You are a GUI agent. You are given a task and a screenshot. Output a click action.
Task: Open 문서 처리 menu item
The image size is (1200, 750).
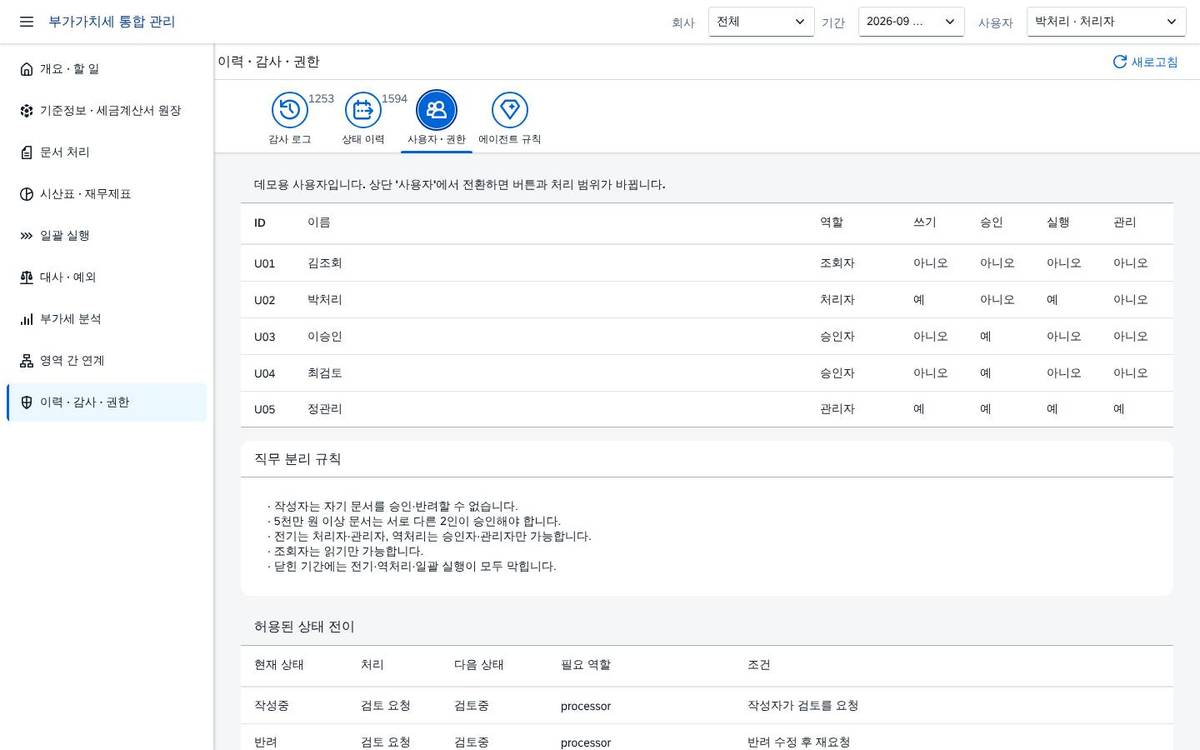pos(106,153)
